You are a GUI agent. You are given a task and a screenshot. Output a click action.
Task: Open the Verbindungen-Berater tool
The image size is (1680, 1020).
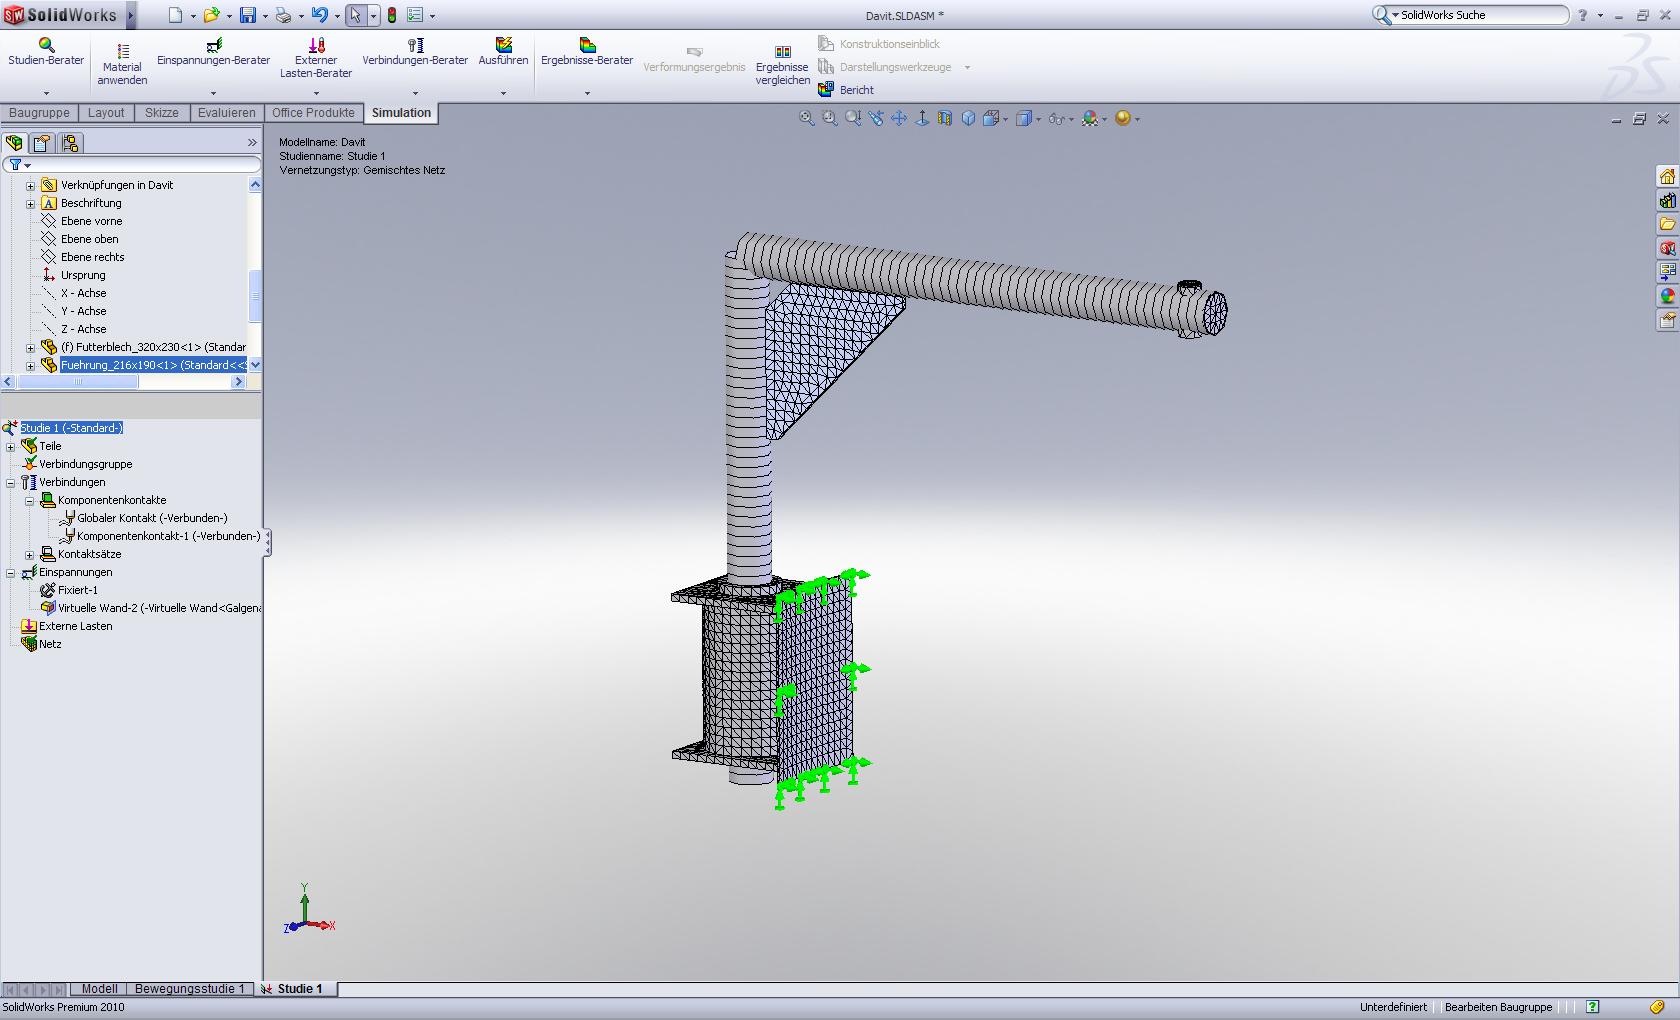(415, 52)
